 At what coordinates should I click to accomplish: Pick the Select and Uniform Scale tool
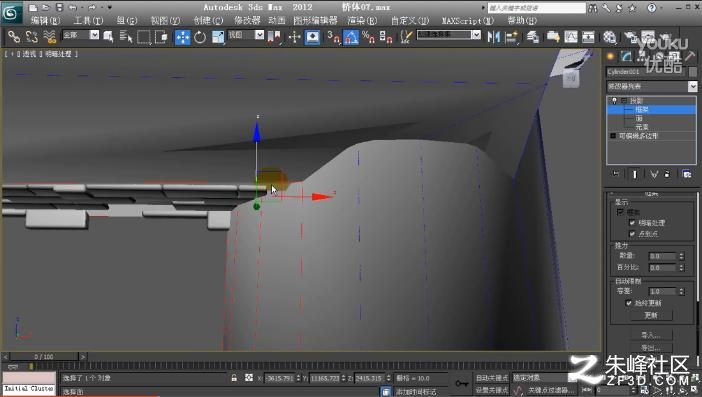click(x=218, y=37)
